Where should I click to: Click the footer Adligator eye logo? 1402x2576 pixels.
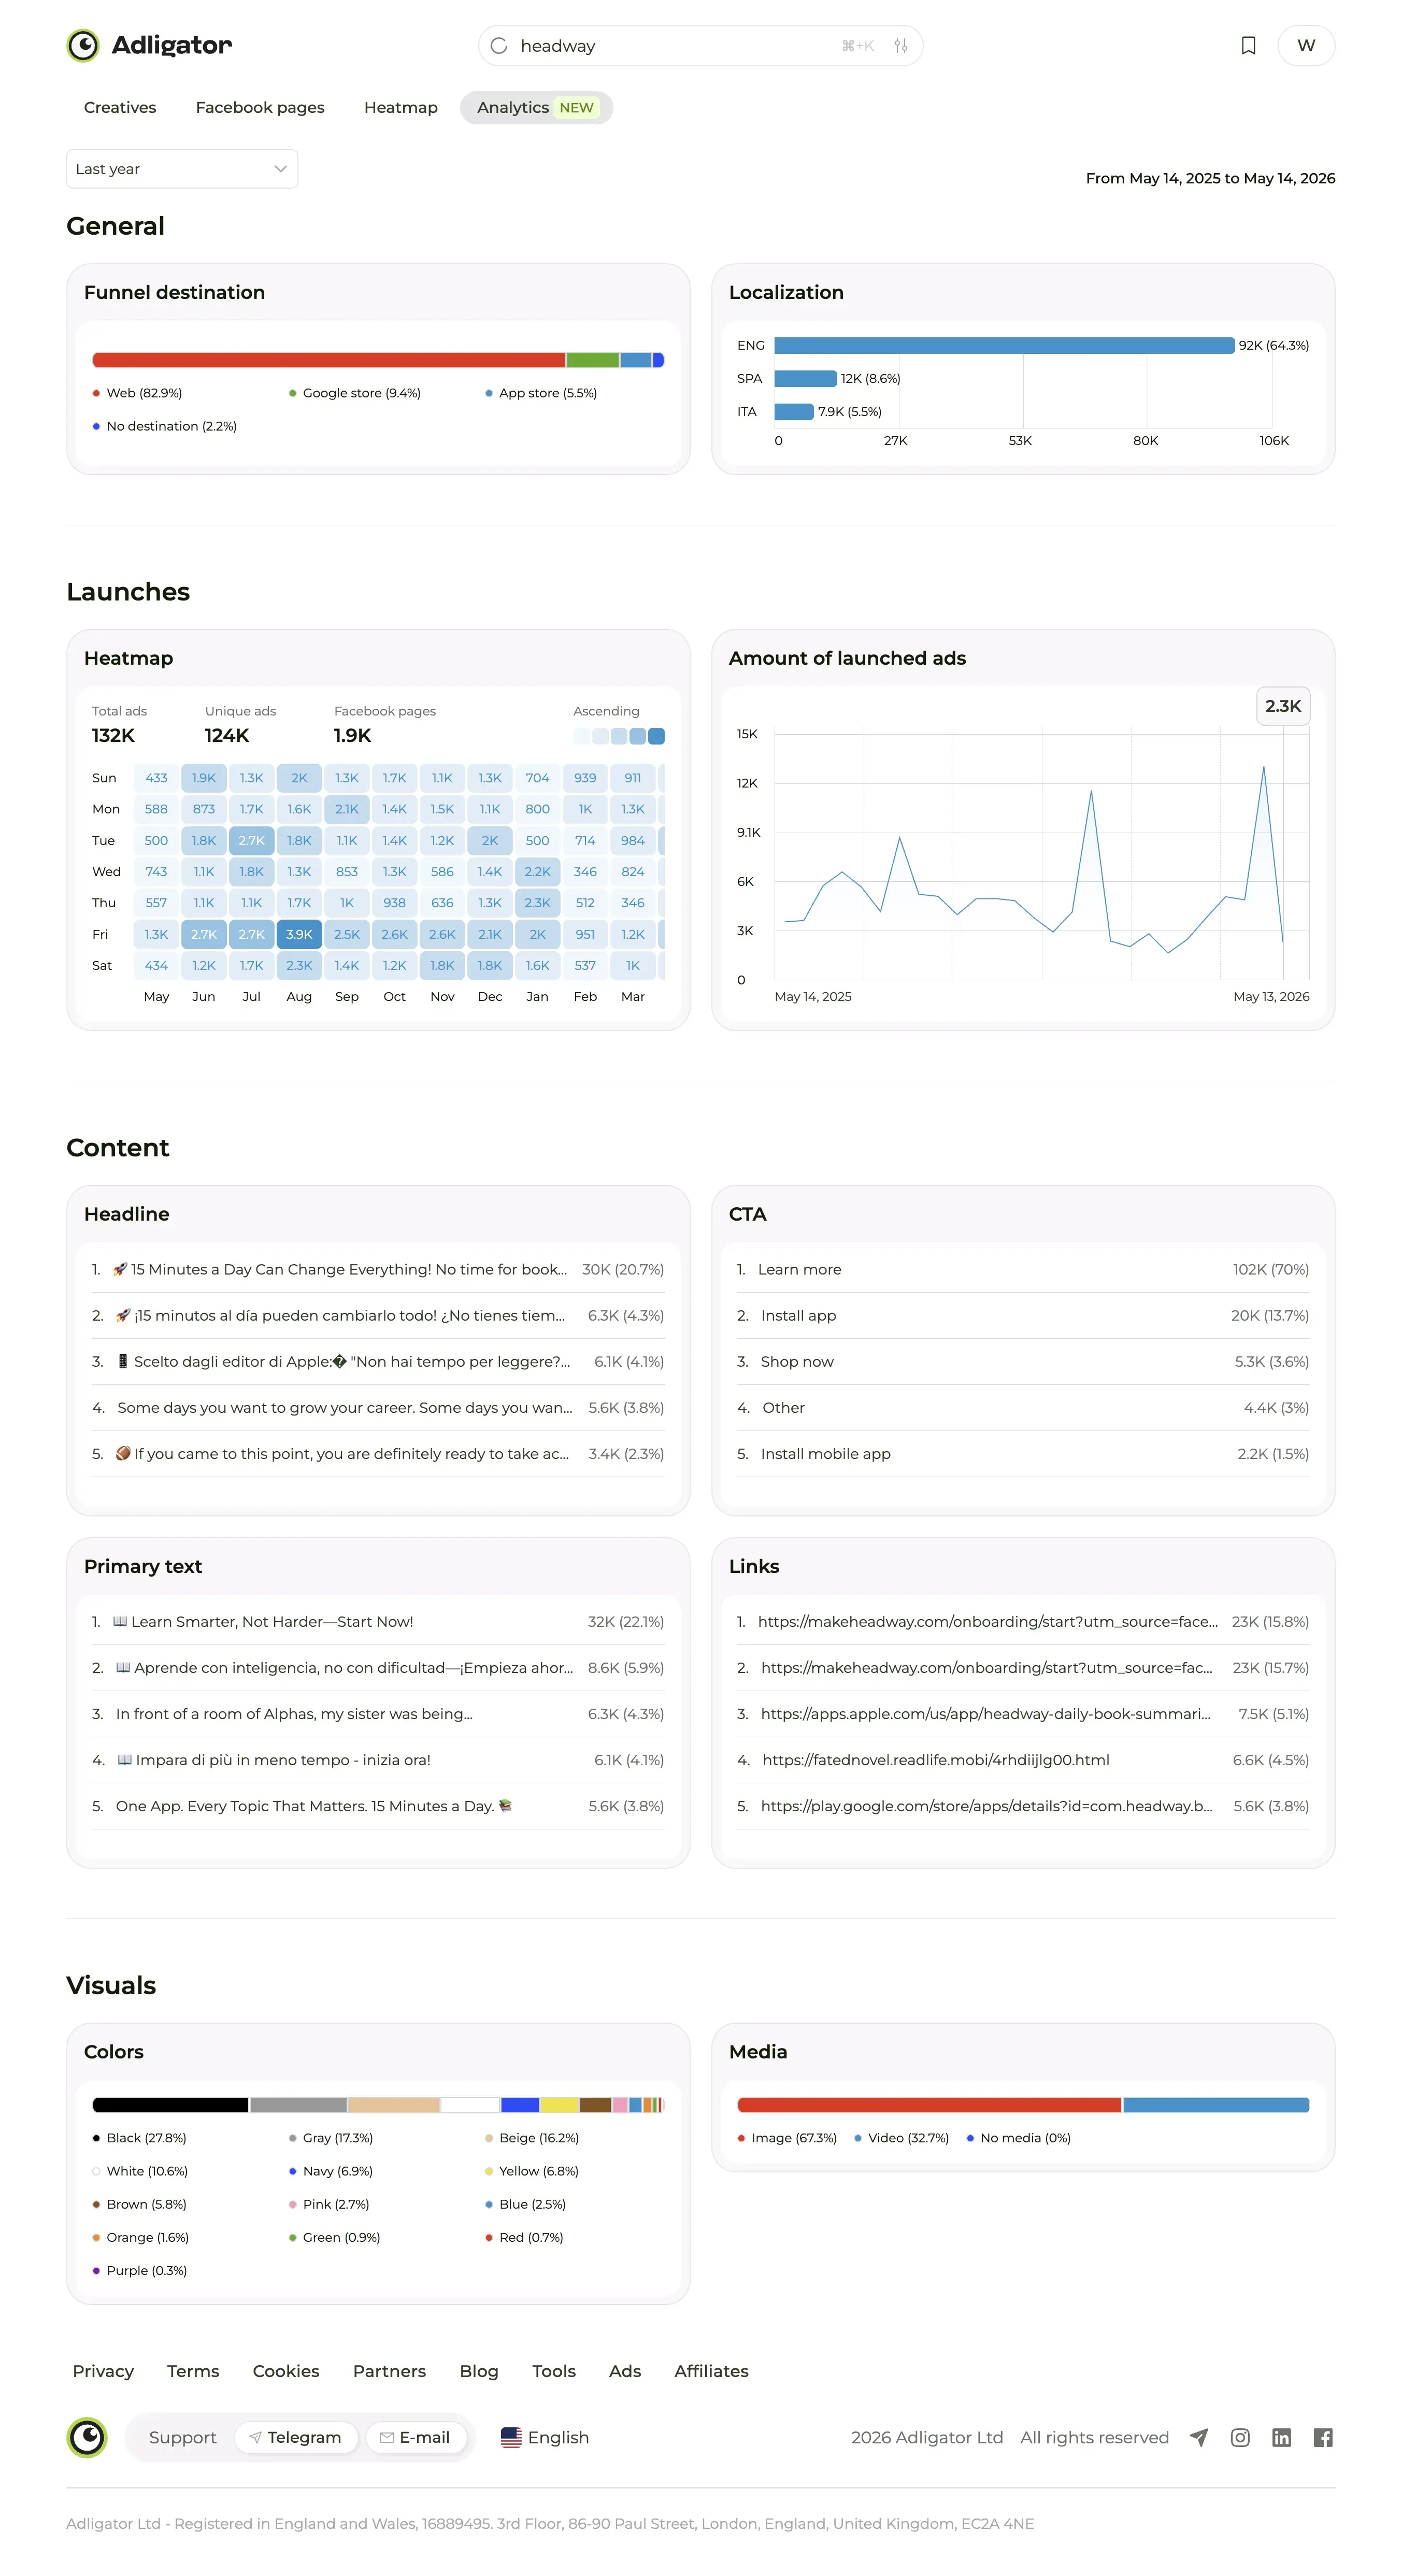(87, 2437)
